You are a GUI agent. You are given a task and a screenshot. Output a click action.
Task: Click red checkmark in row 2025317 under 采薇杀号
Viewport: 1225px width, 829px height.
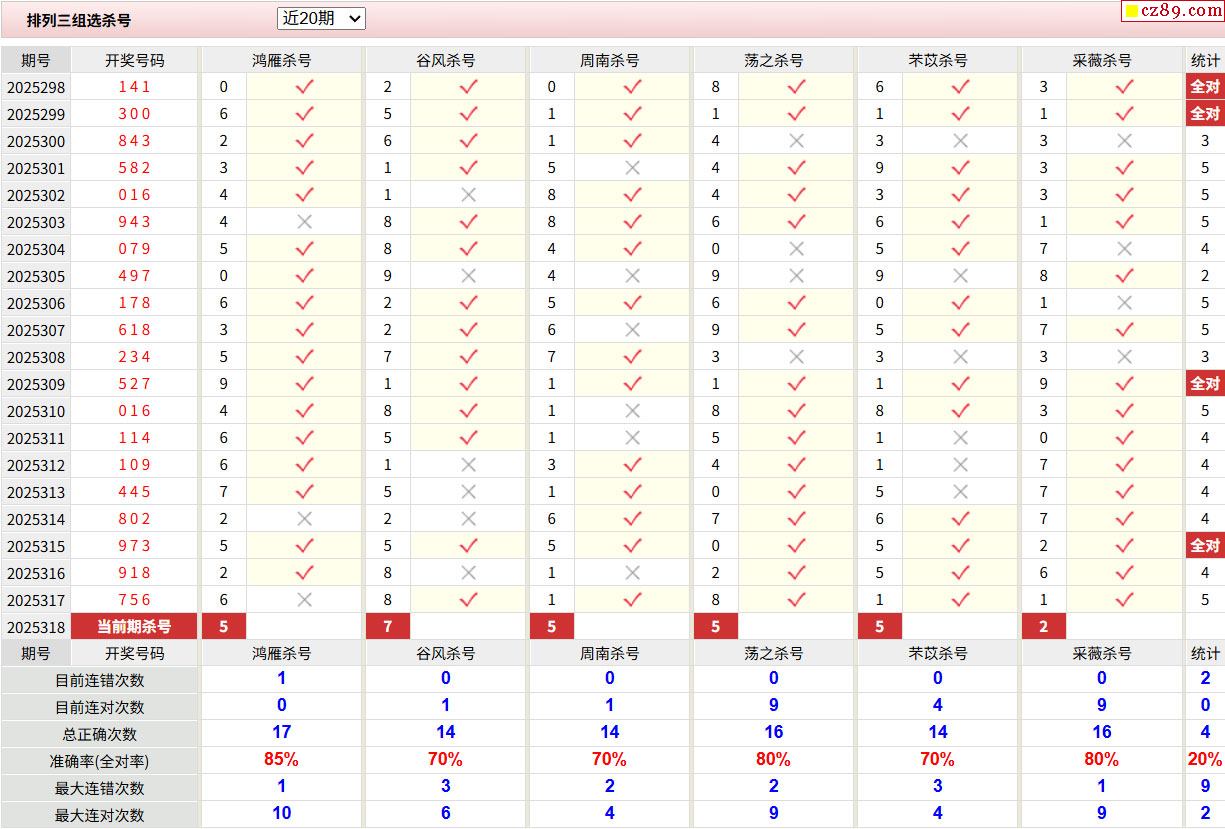[x=1124, y=600]
